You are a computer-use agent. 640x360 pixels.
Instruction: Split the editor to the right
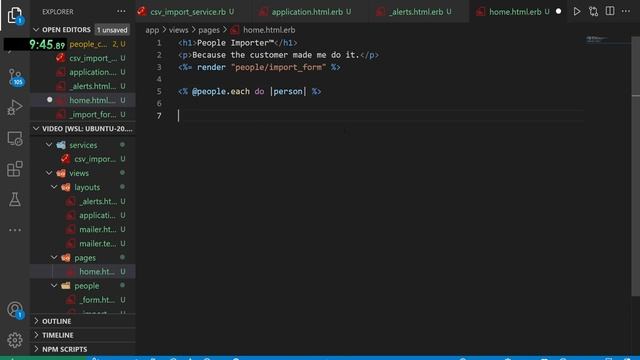[x=610, y=11]
